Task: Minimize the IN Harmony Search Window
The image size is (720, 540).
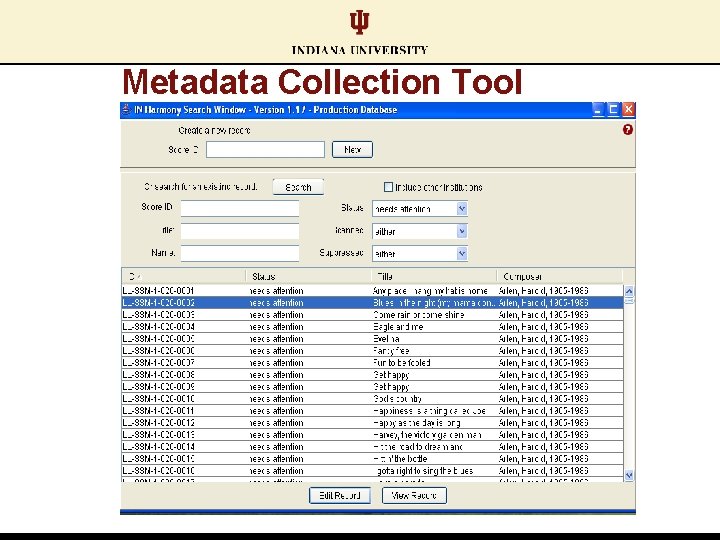Action: click(598, 110)
